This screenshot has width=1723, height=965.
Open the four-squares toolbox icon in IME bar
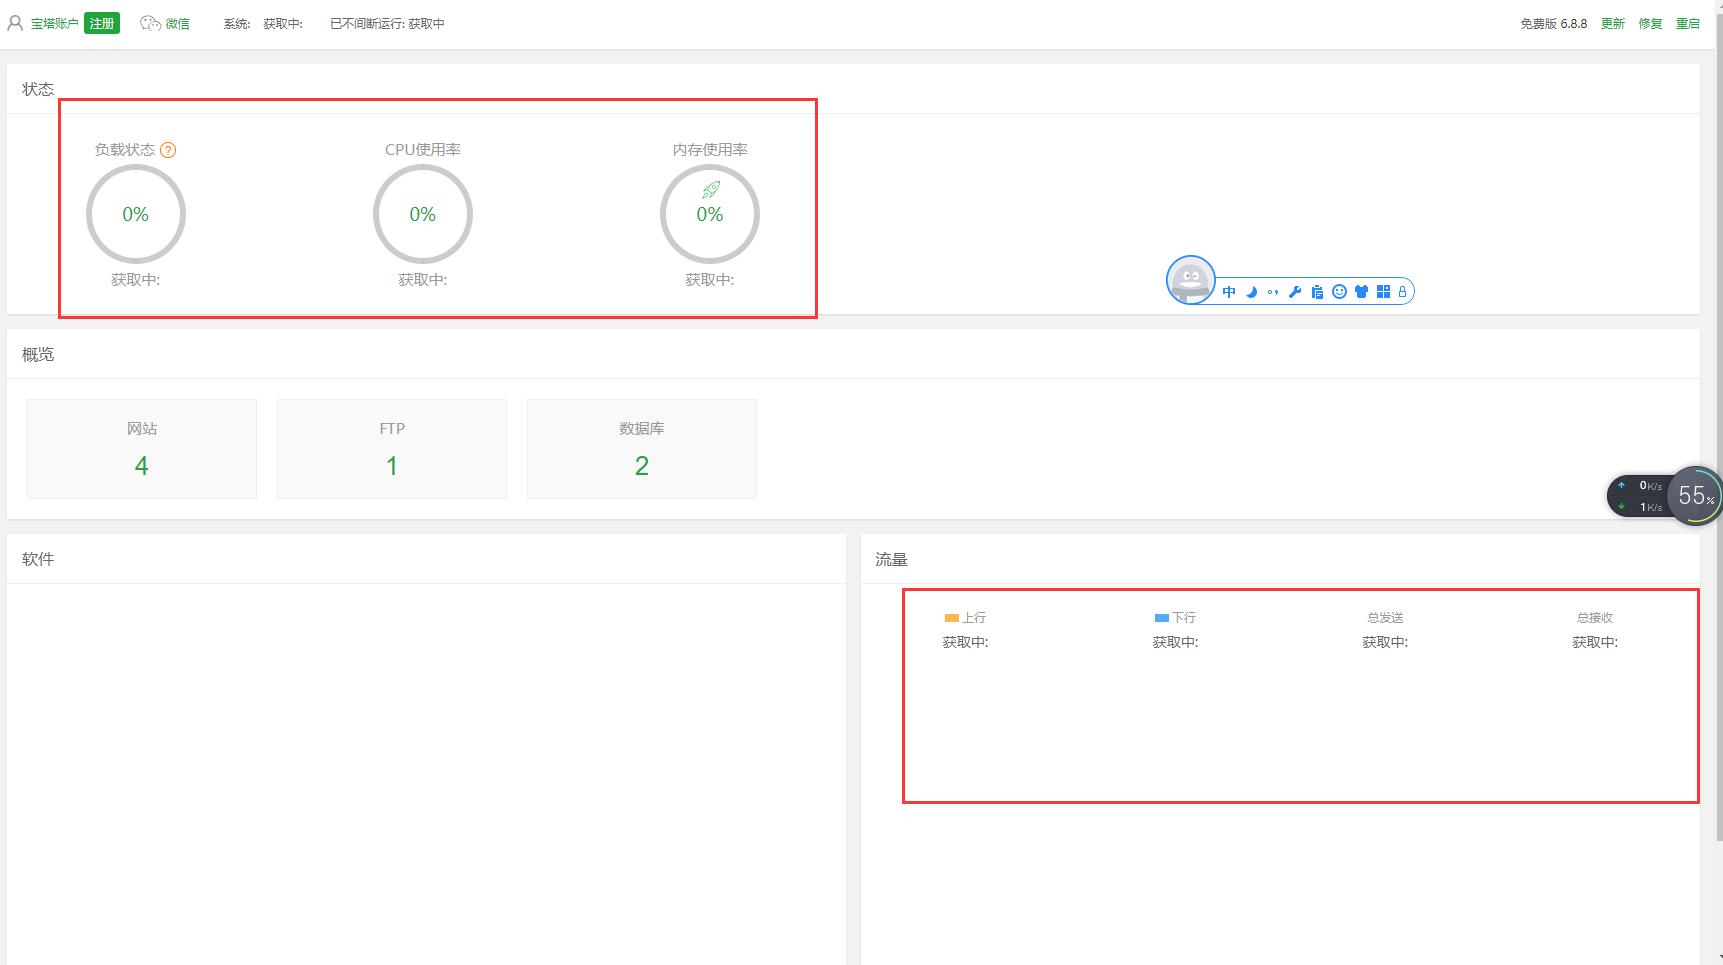click(1383, 292)
